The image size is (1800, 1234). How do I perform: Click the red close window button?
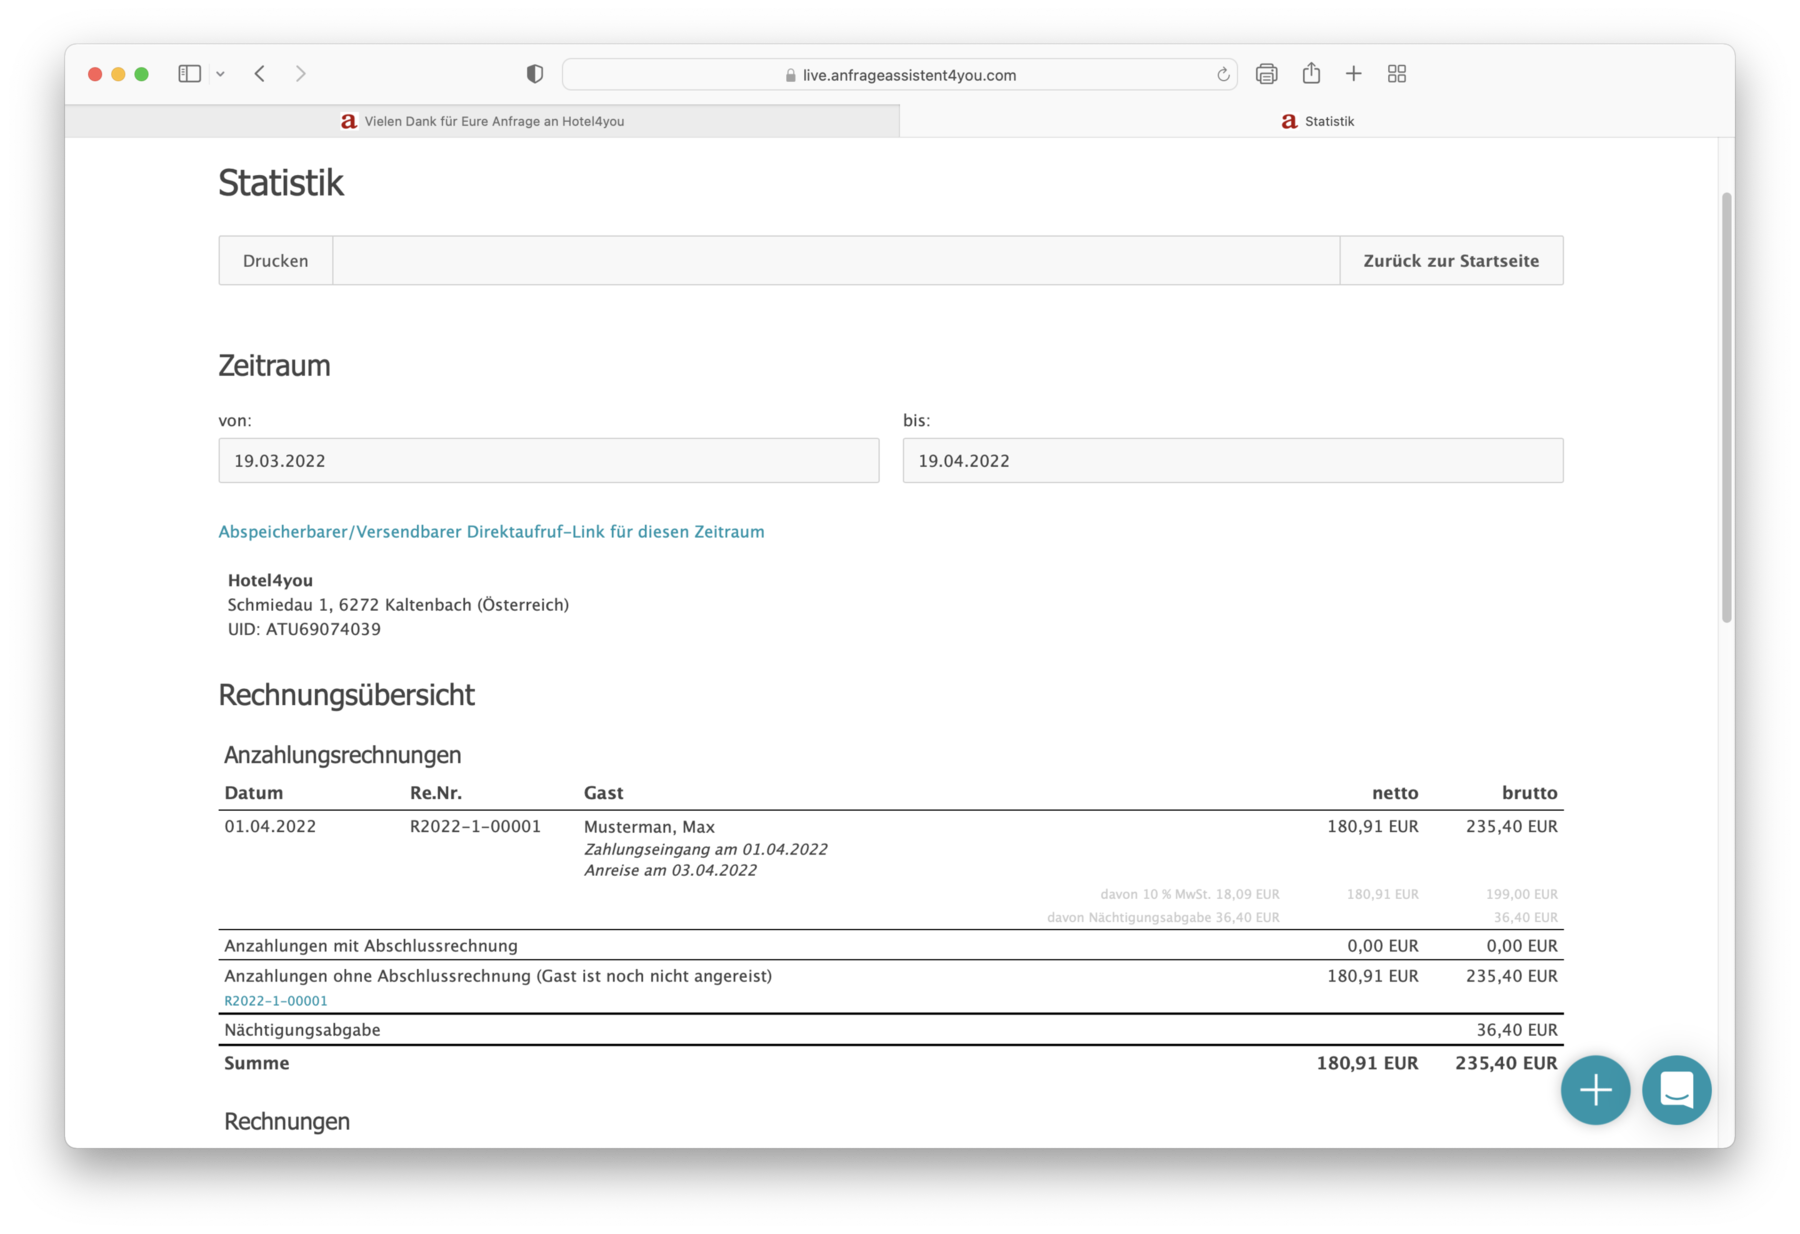click(x=95, y=74)
